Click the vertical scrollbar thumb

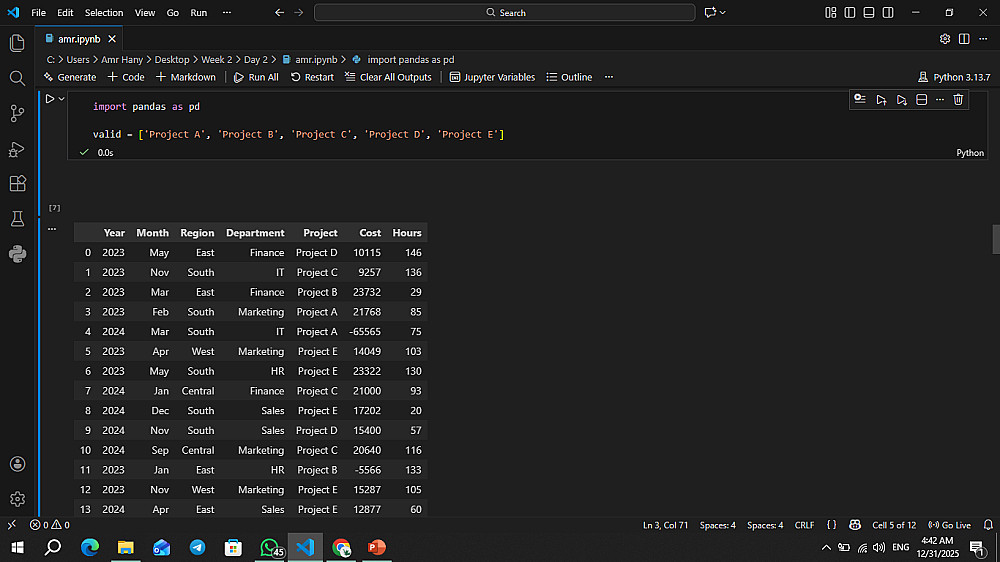(996, 239)
